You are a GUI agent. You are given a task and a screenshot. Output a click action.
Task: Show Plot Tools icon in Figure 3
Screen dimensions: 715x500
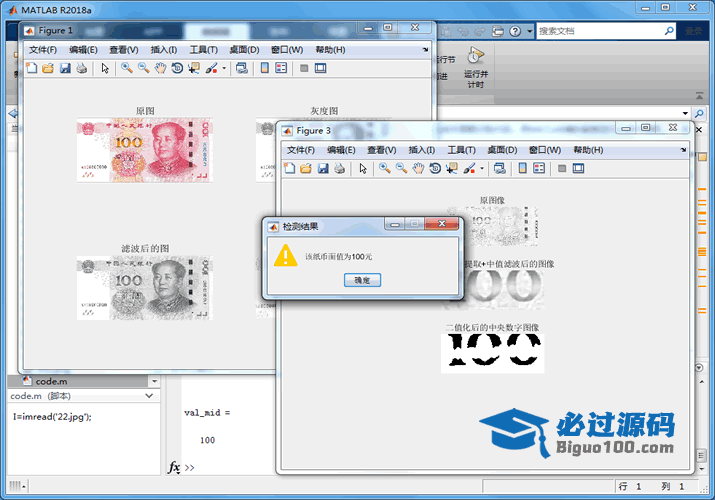(x=579, y=169)
